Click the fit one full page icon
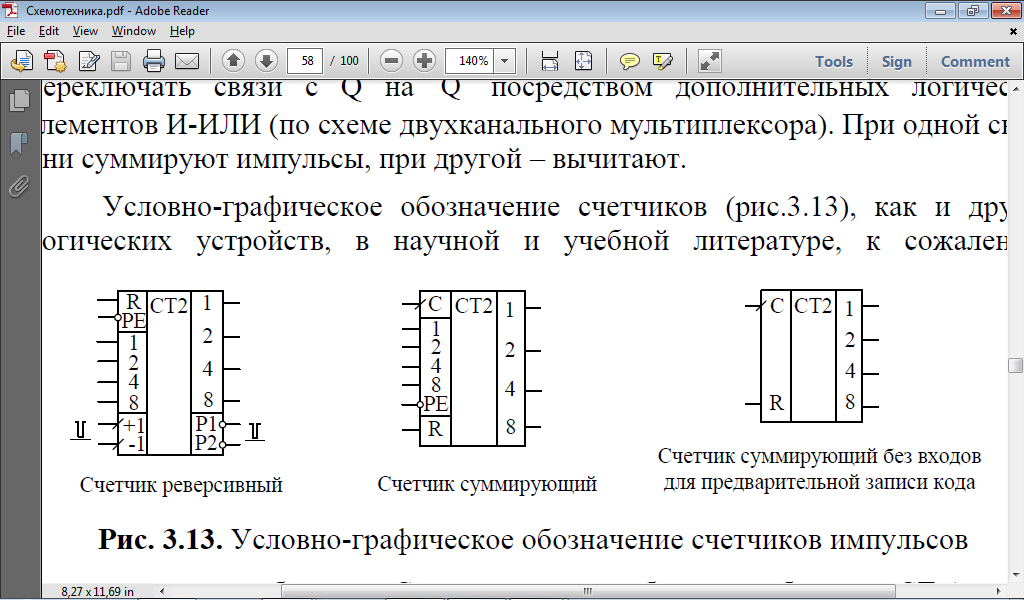The image size is (1024, 600). pyautogui.click(x=583, y=61)
